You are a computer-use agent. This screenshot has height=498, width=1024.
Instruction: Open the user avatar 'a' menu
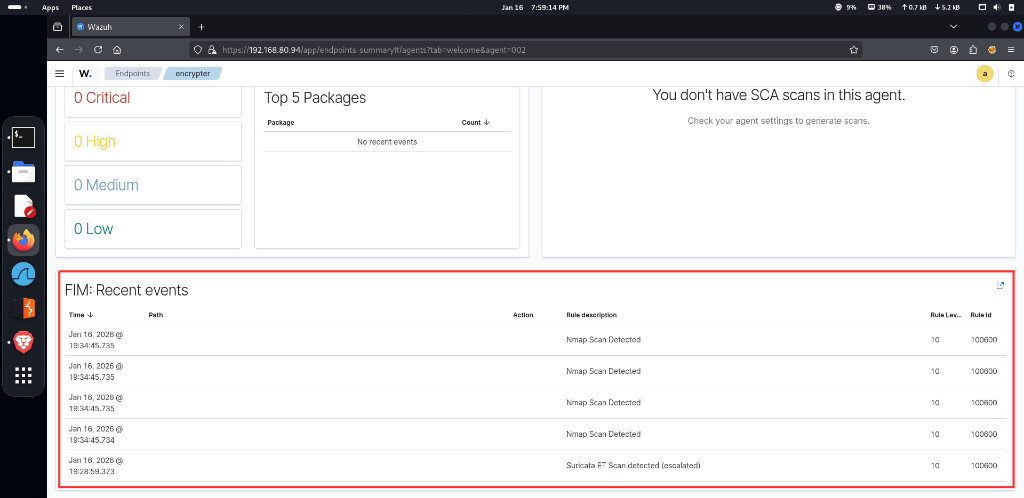[x=985, y=74]
